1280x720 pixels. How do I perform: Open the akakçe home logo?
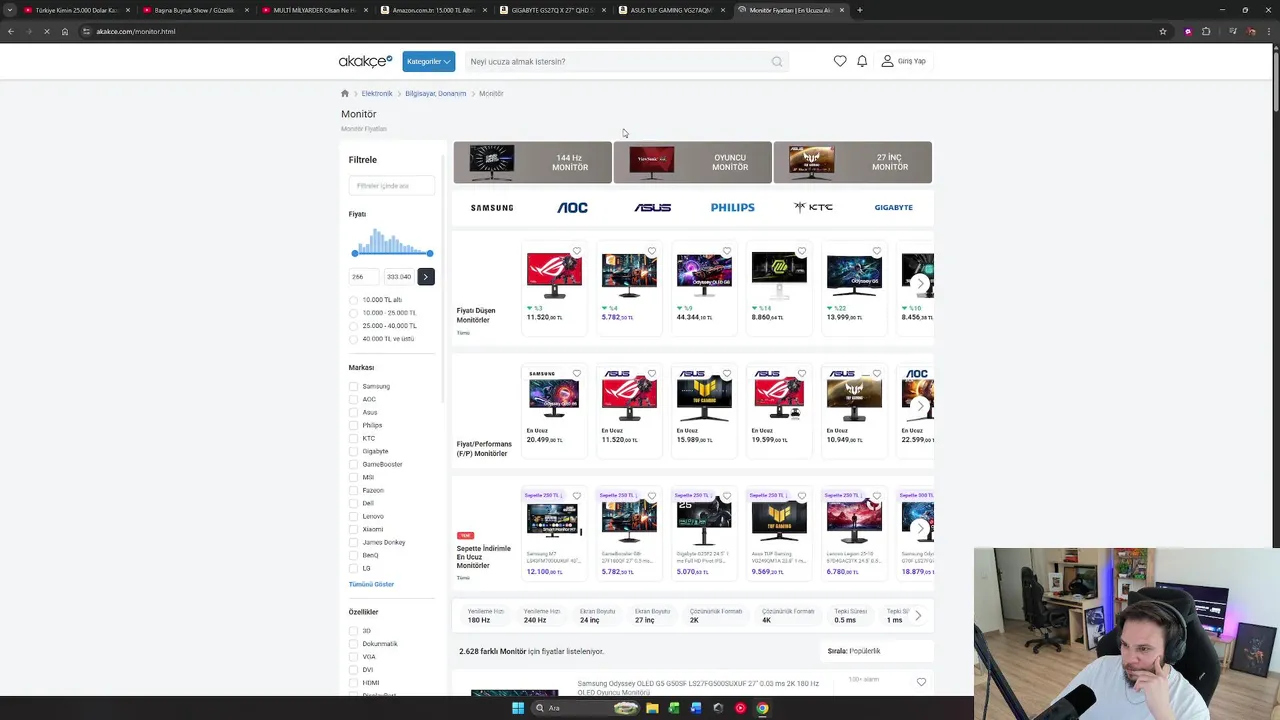(x=365, y=61)
